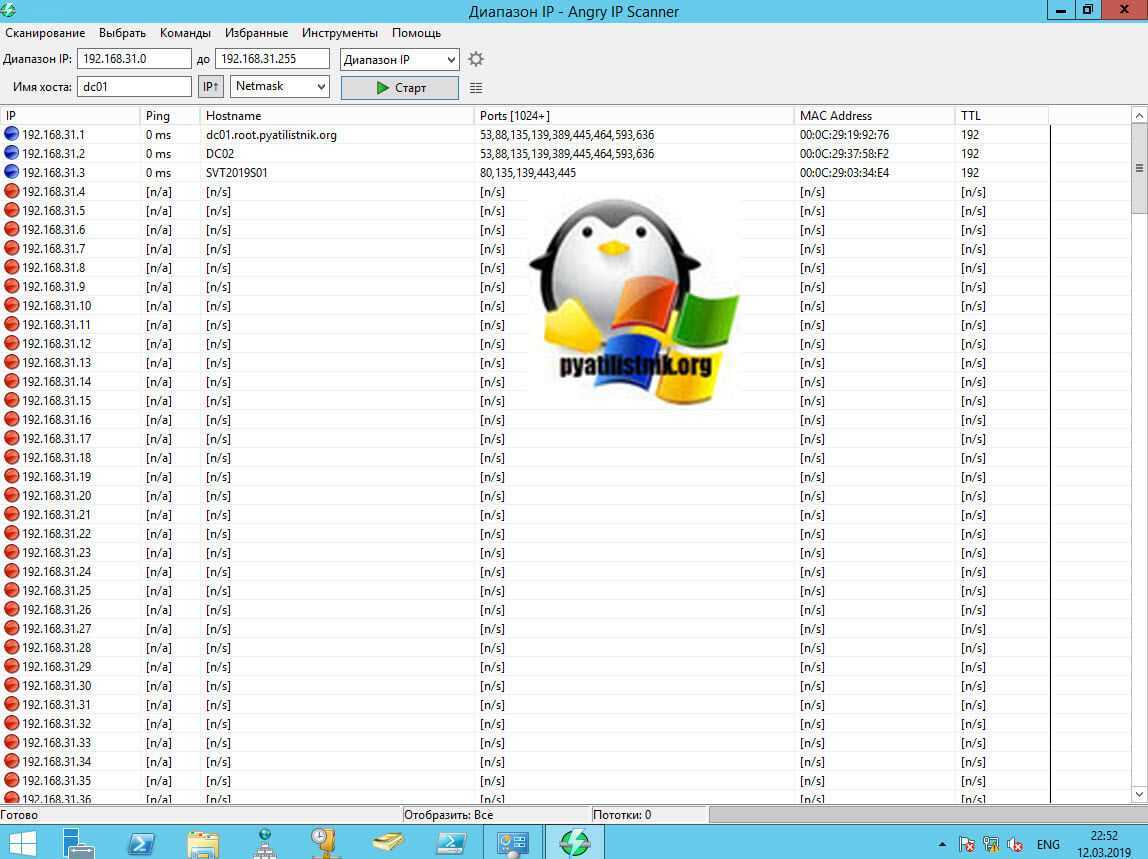Open the Сканирование menu
Image resolution: width=1148 pixels, height=859 pixels.
[x=45, y=33]
